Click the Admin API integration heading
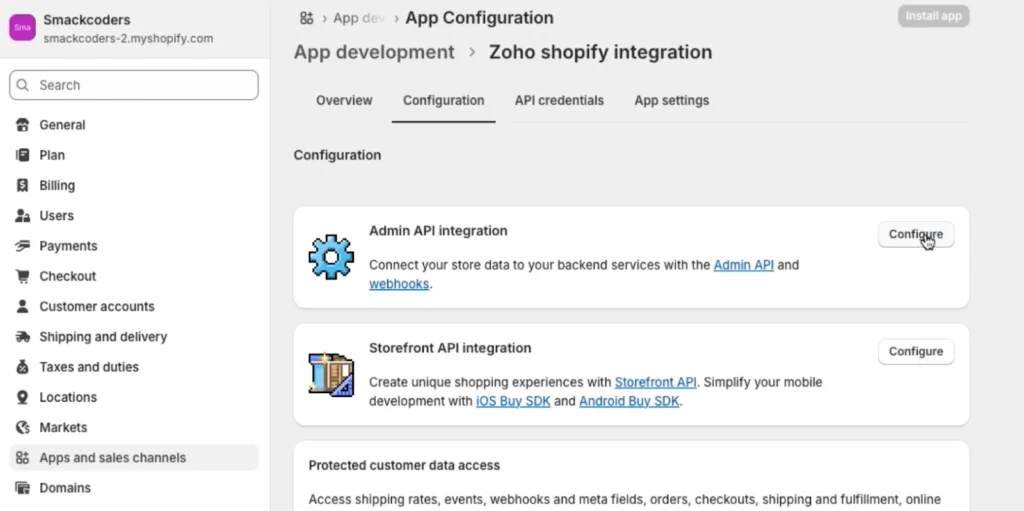 [x=438, y=231]
